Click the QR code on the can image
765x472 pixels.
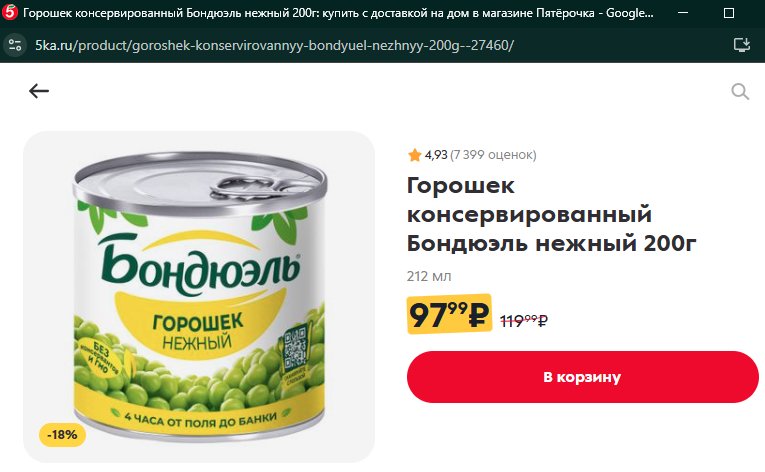coord(295,348)
